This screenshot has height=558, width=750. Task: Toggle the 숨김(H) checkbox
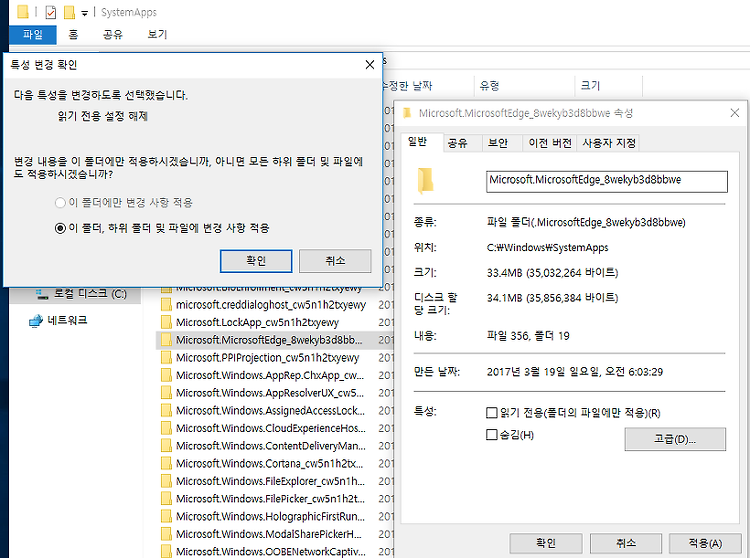point(491,435)
